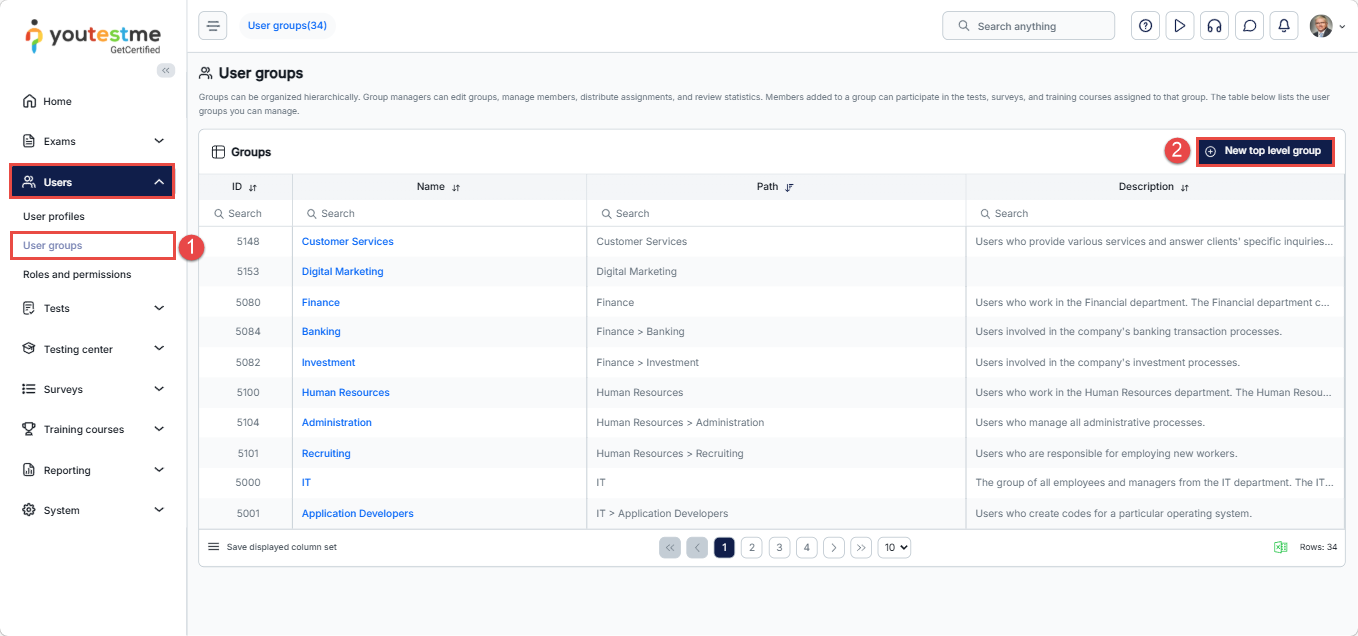This screenshot has width=1358, height=636.
Task: Open the Customer Services group link
Action: (x=347, y=241)
